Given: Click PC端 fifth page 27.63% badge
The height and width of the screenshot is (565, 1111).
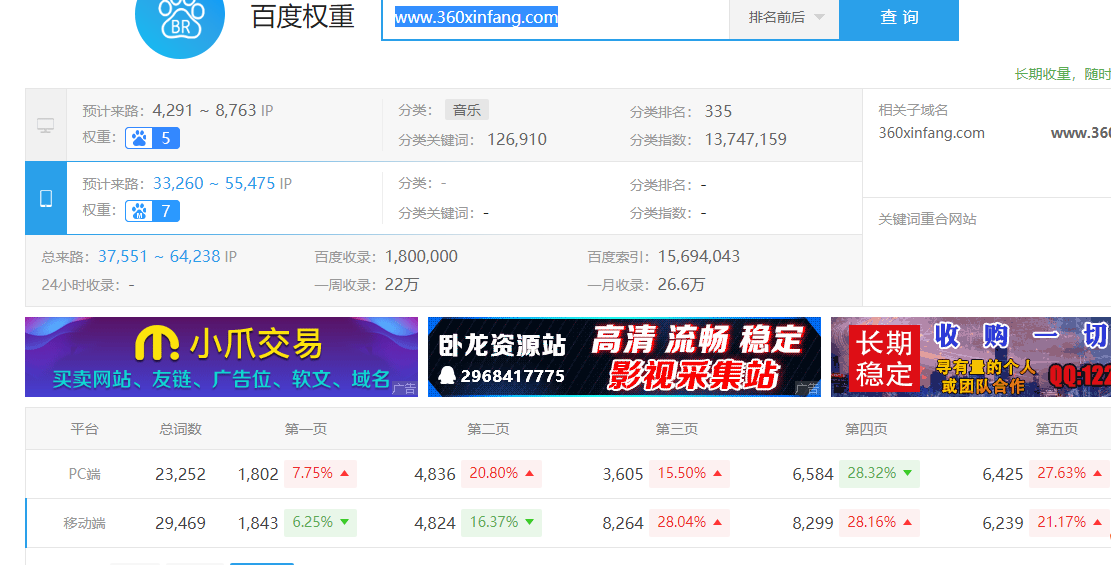Looking at the screenshot, I should click(x=1069, y=474).
